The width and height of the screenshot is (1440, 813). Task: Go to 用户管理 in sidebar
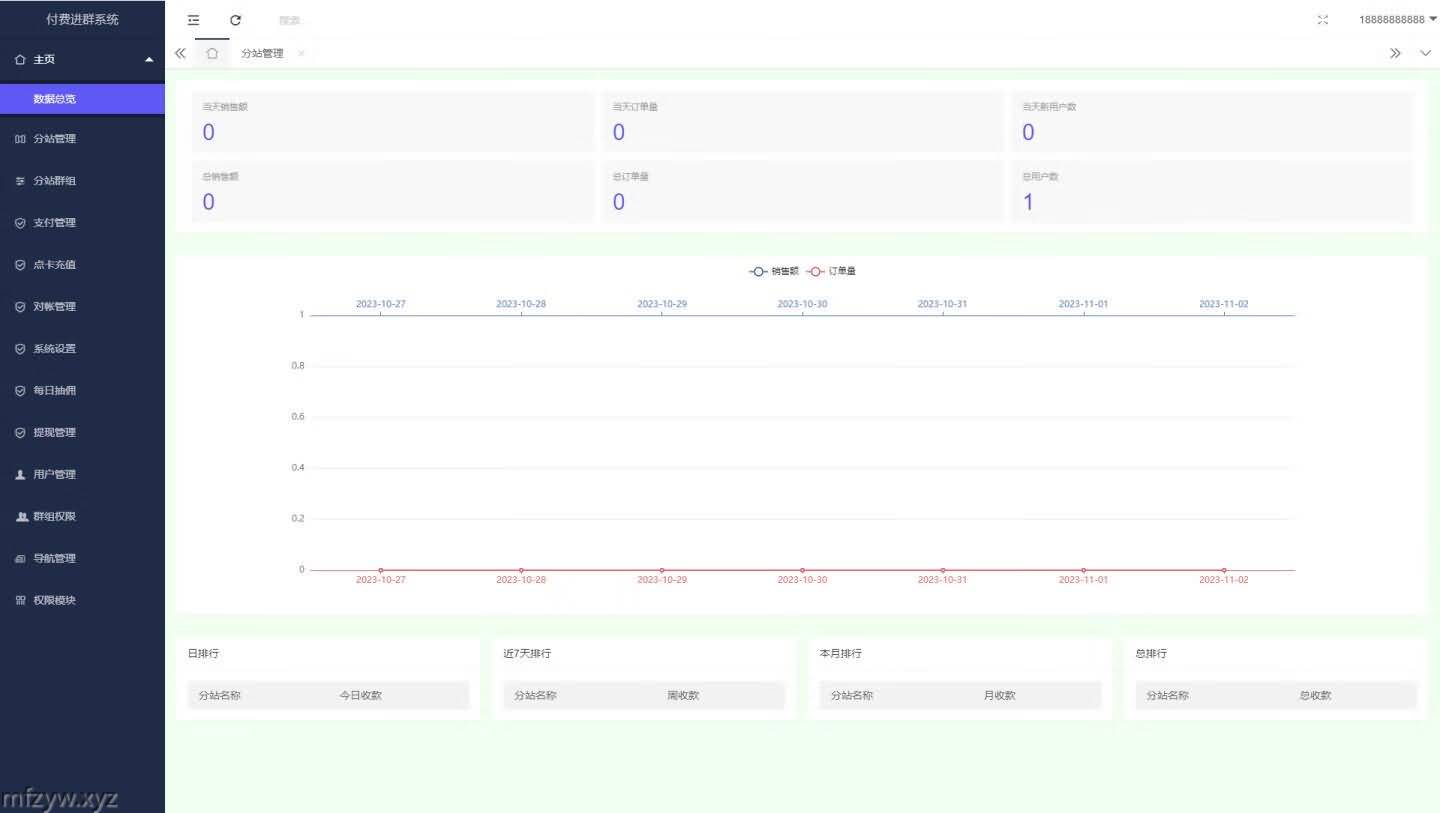click(x=55, y=475)
